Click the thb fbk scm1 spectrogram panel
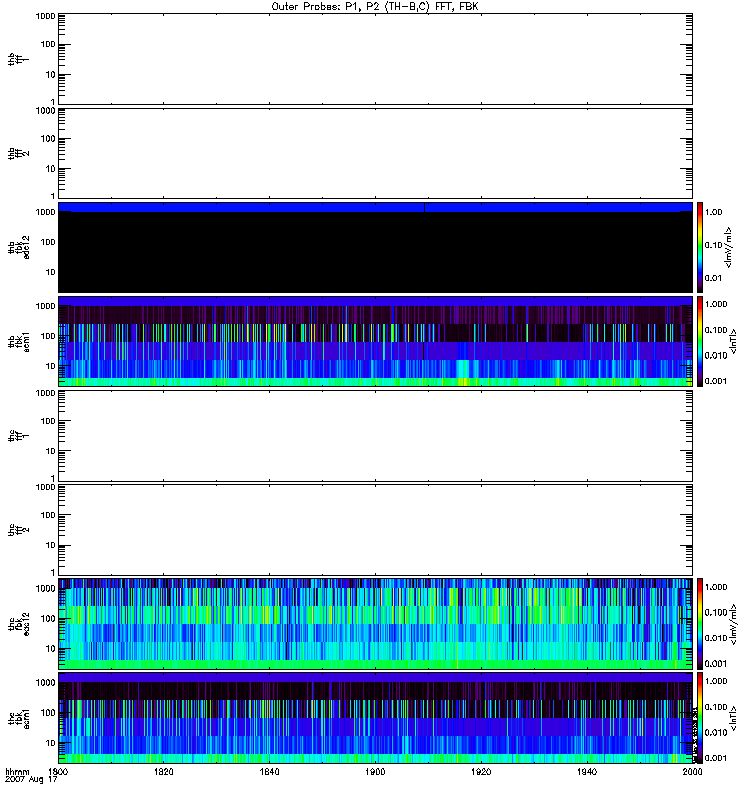The width and height of the screenshot is (750, 800). (375, 341)
